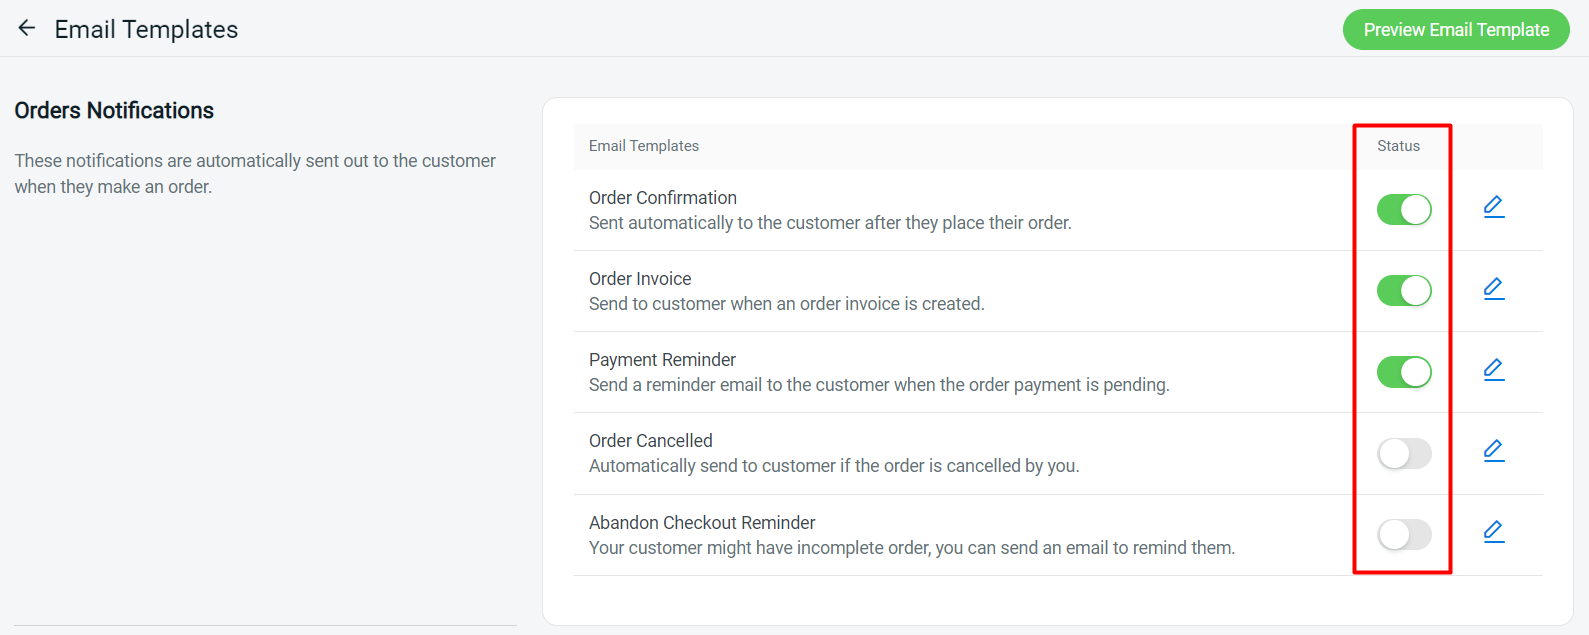Screen dimensions: 1589x635
Task: Disable the Order Confirmation notification
Action: [1403, 210]
